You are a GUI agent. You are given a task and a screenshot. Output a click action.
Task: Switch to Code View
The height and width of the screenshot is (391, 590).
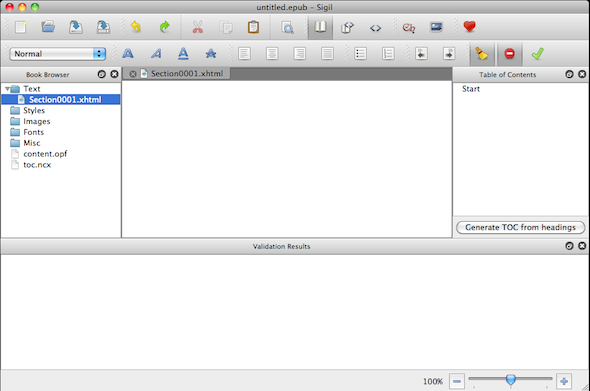pos(375,28)
